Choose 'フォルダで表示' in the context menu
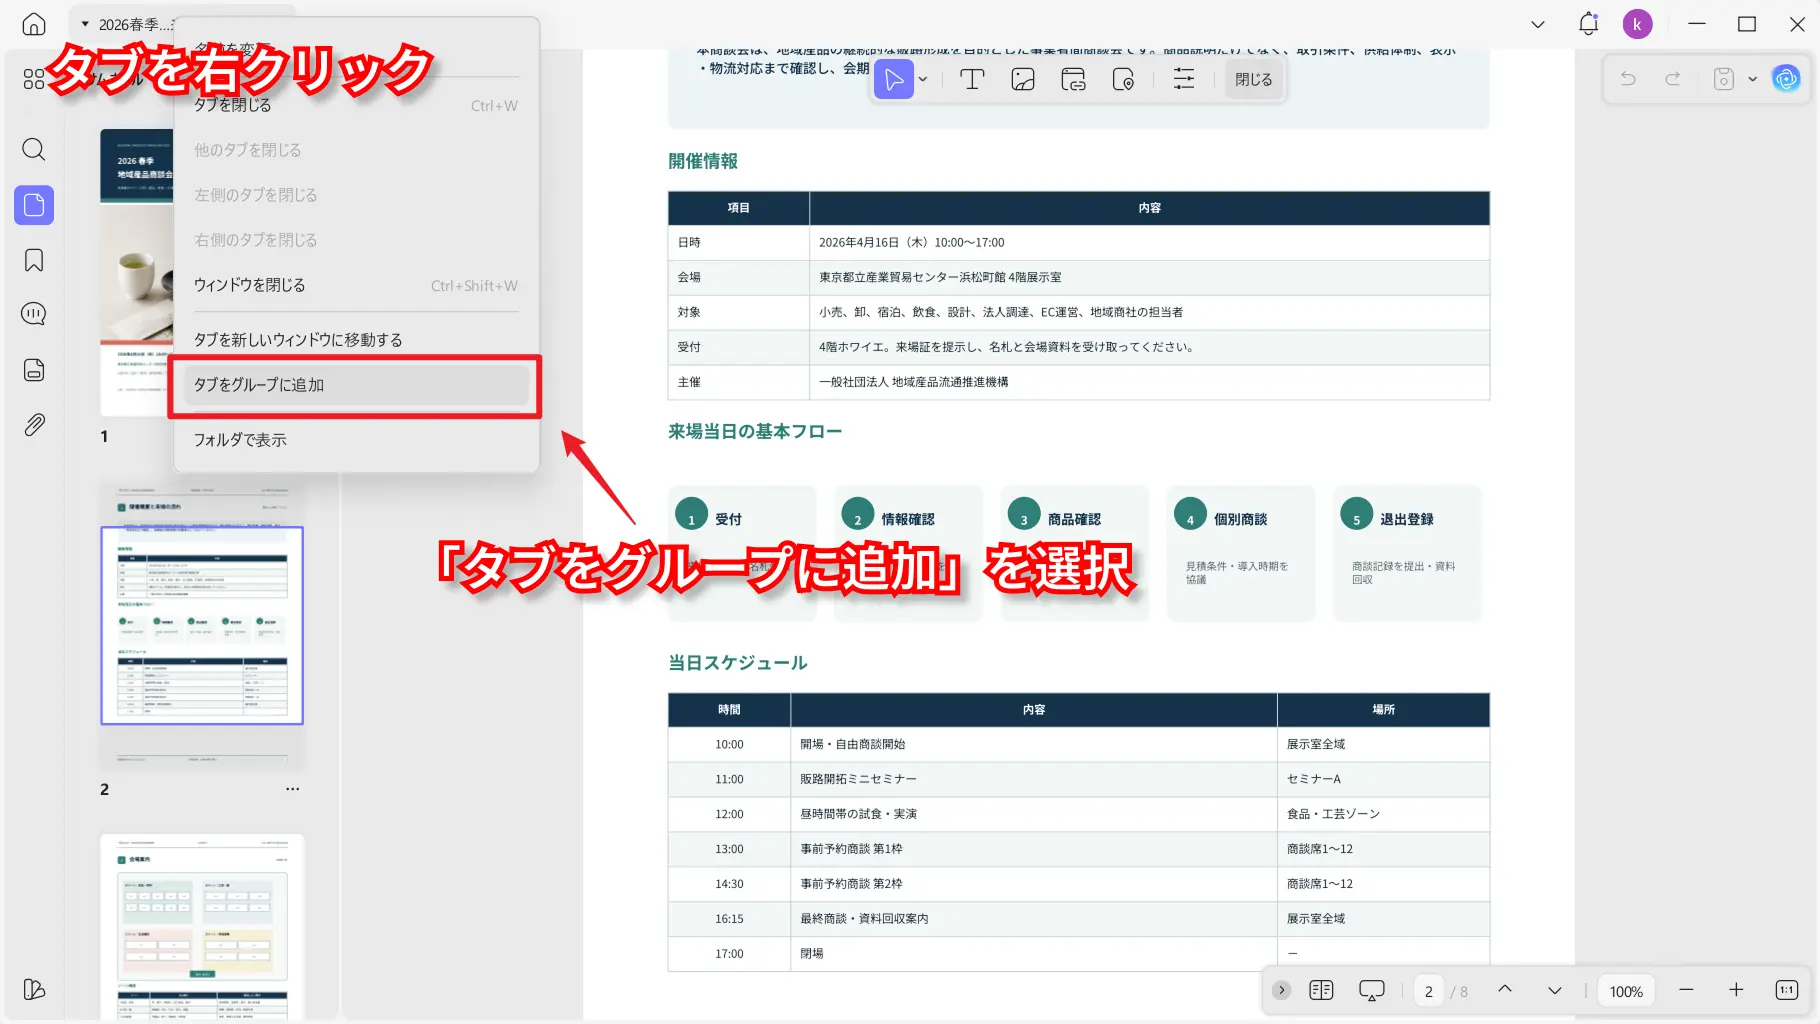The height and width of the screenshot is (1024, 1820). click(x=356, y=440)
